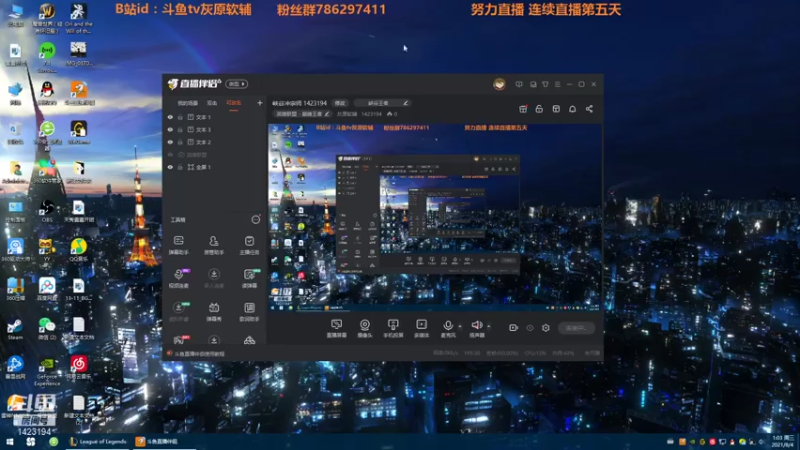Image resolution: width=800 pixels, height=450 pixels.
Task: Select the 文本 1 source row
Action: tap(214, 117)
